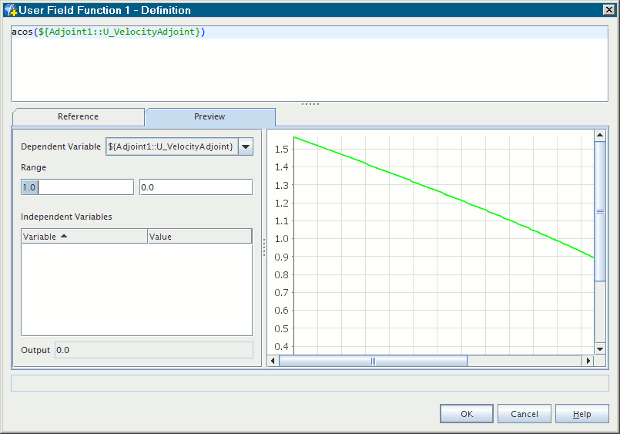Click the green acos curve in the preview plot
The image size is (620, 434).
click(443, 192)
